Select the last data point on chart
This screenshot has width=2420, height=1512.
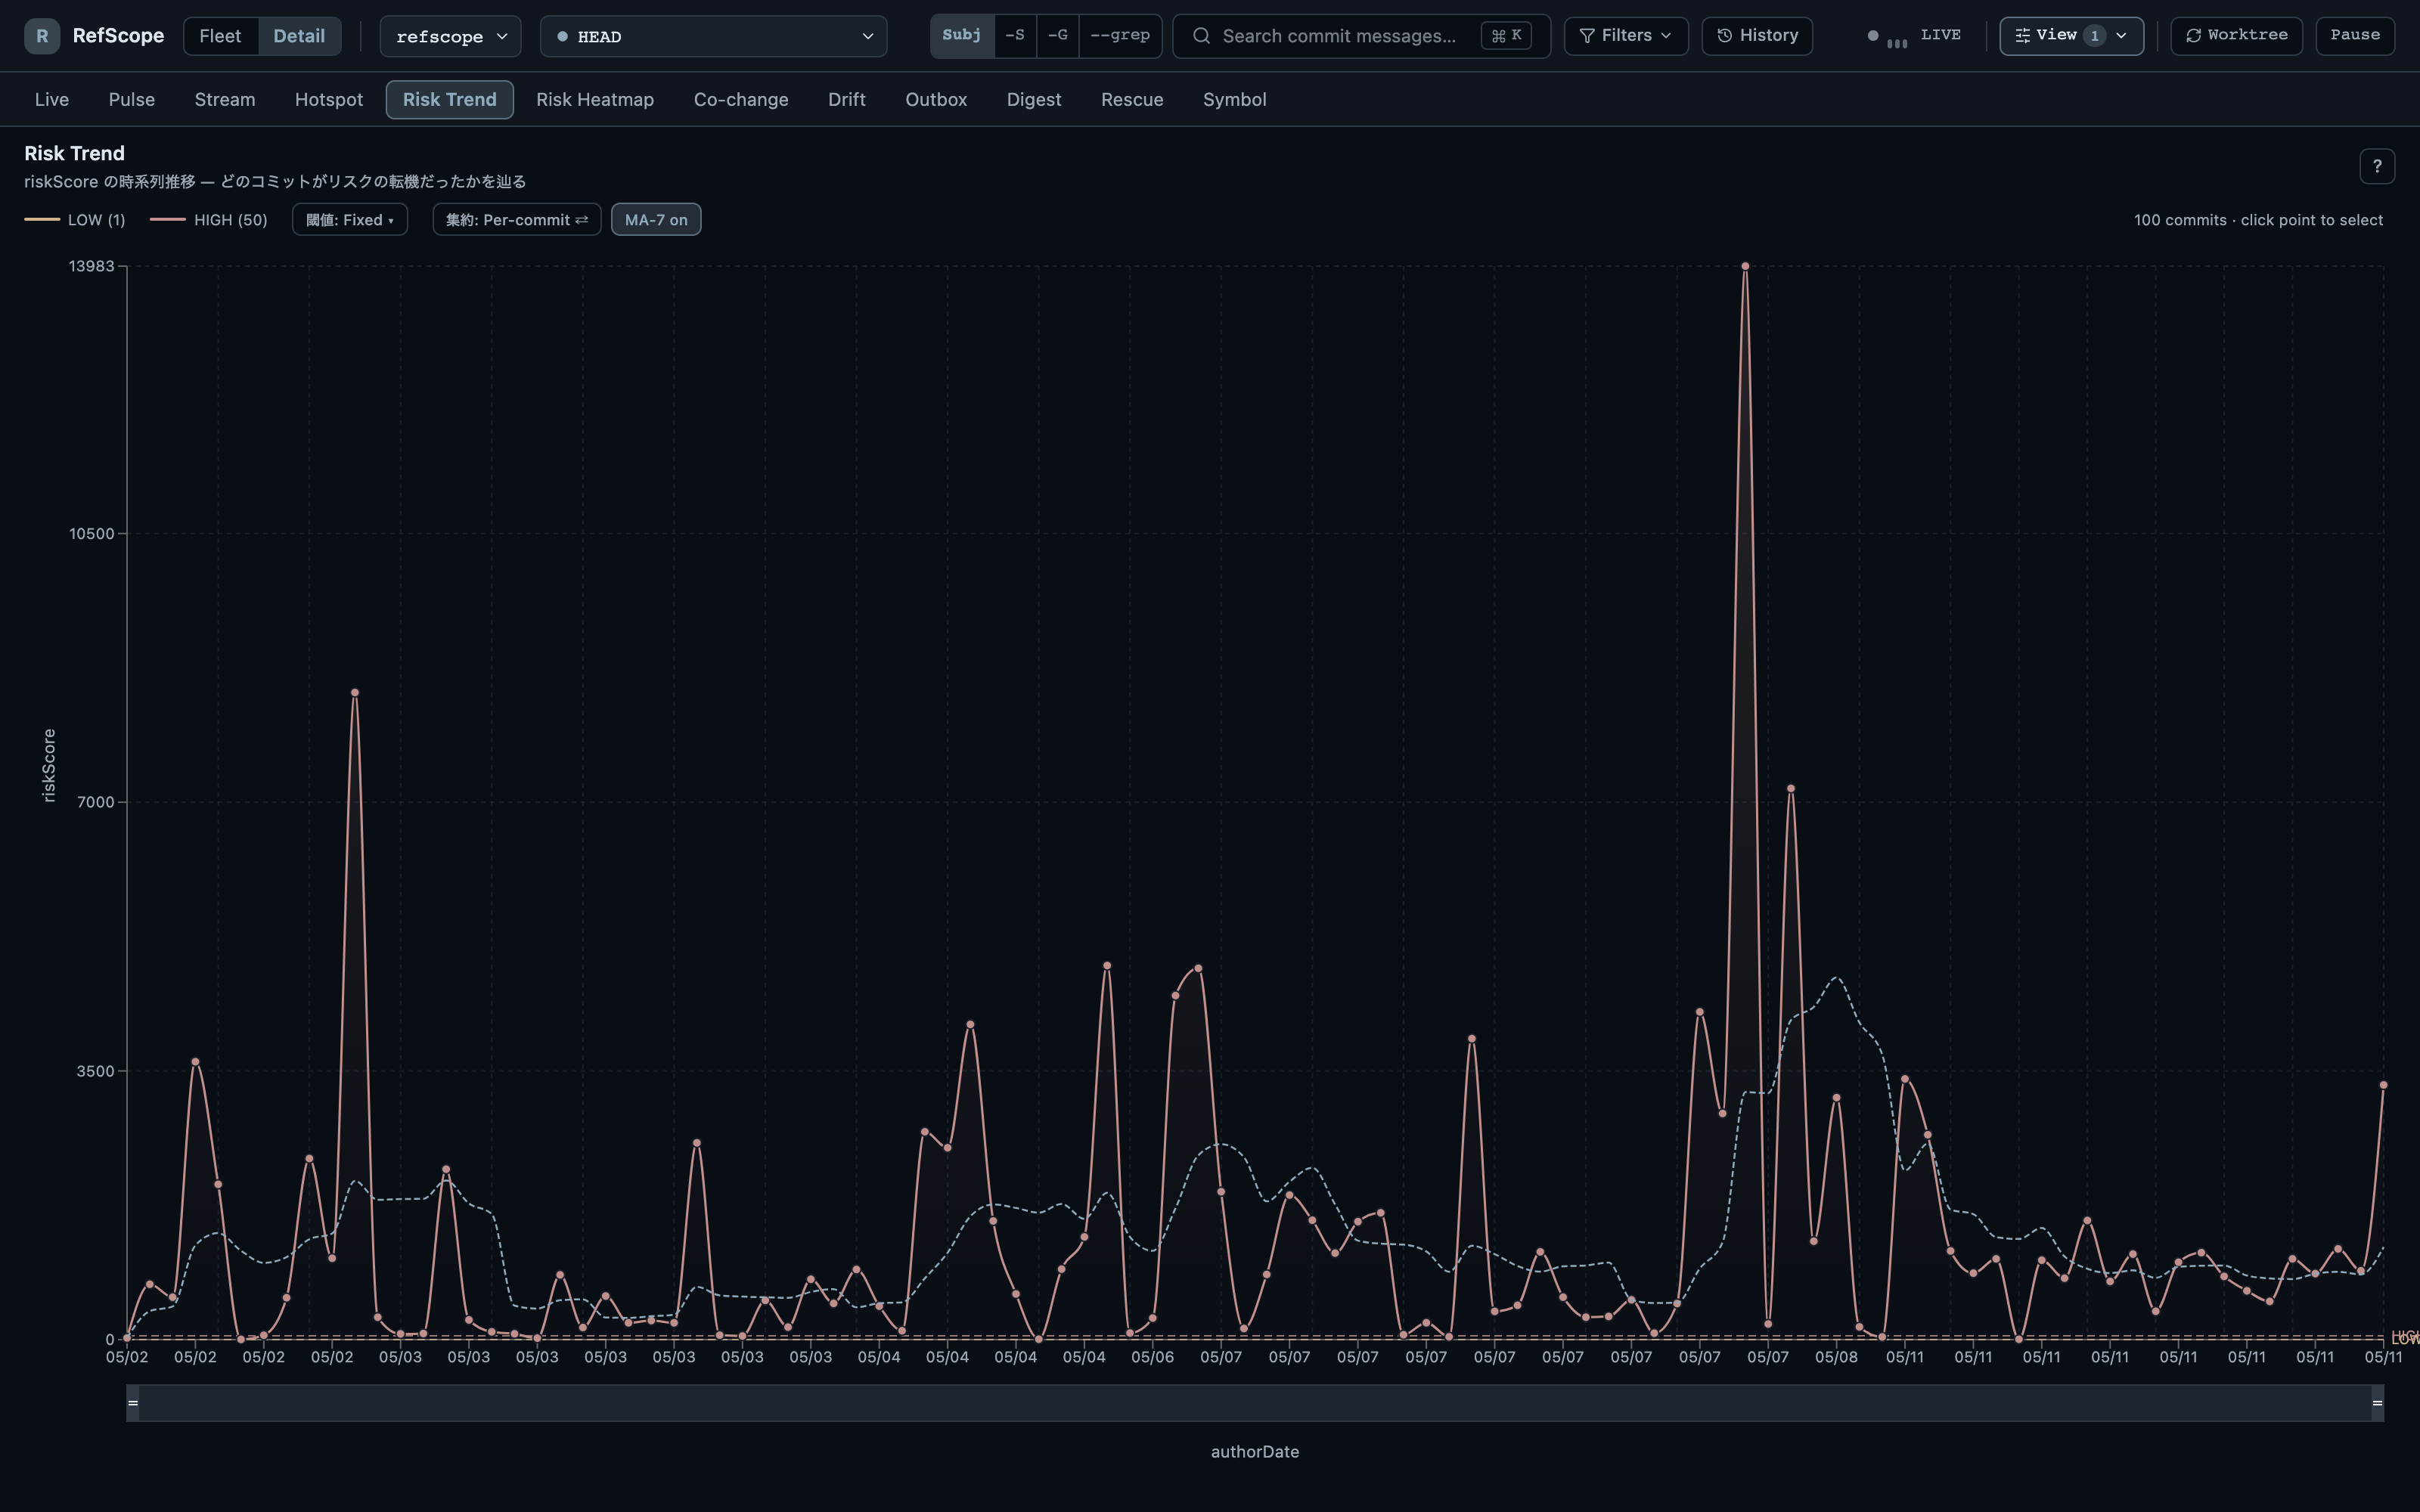(x=2383, y=1085)
